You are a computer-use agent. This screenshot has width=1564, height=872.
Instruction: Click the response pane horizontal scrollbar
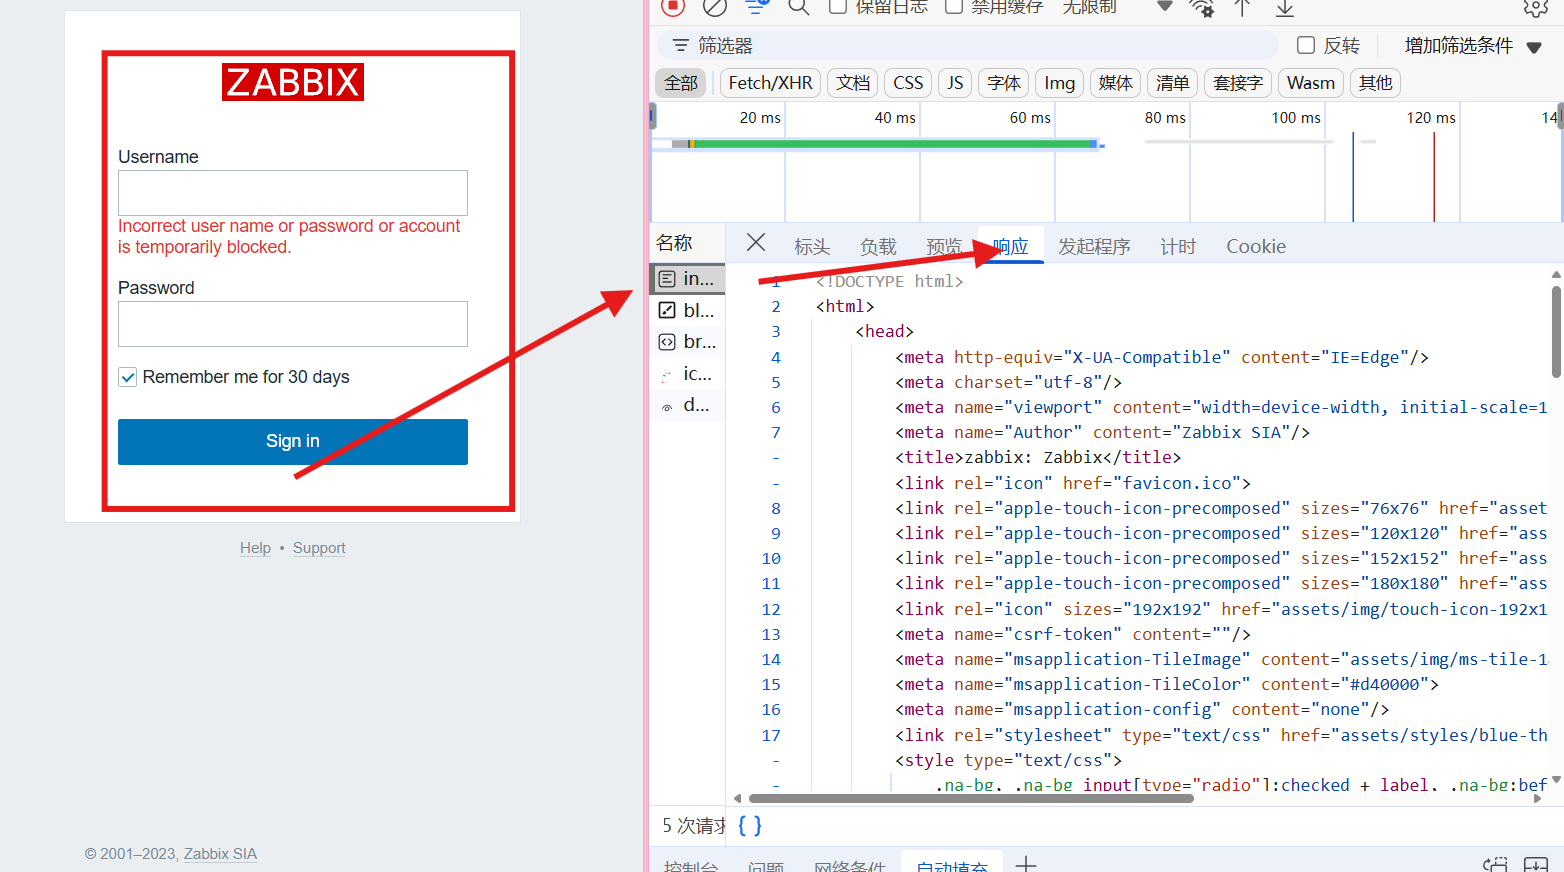(x=971, y=798)
